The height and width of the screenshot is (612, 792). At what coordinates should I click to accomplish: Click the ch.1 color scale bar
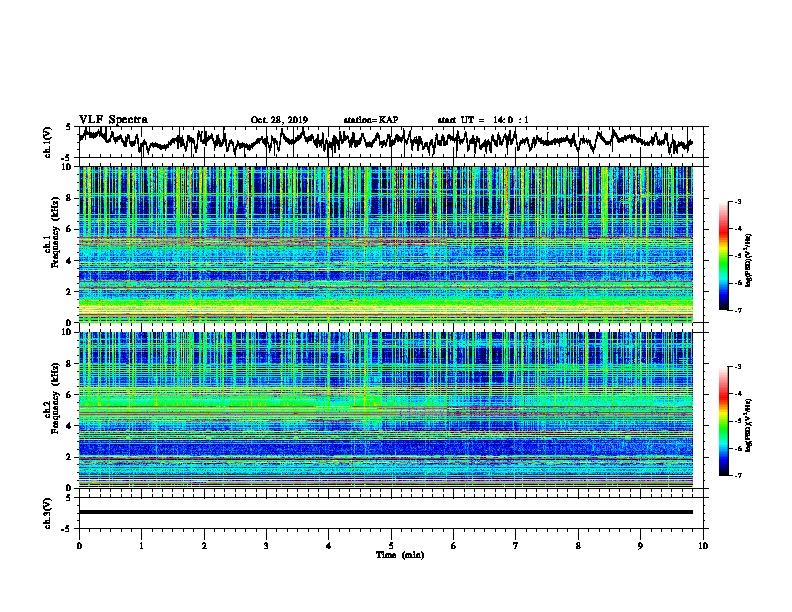(723, 256)
